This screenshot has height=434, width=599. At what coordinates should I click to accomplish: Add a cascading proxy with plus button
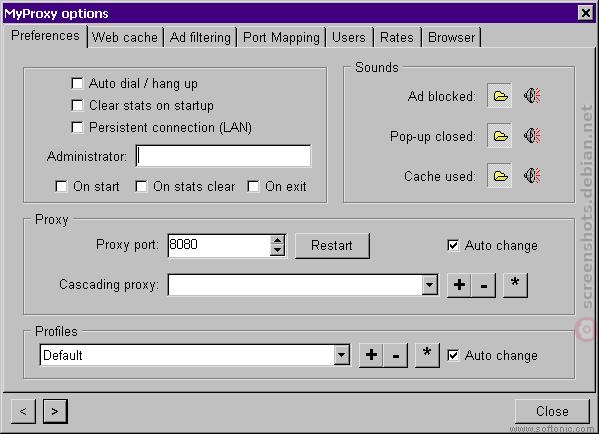459,285
